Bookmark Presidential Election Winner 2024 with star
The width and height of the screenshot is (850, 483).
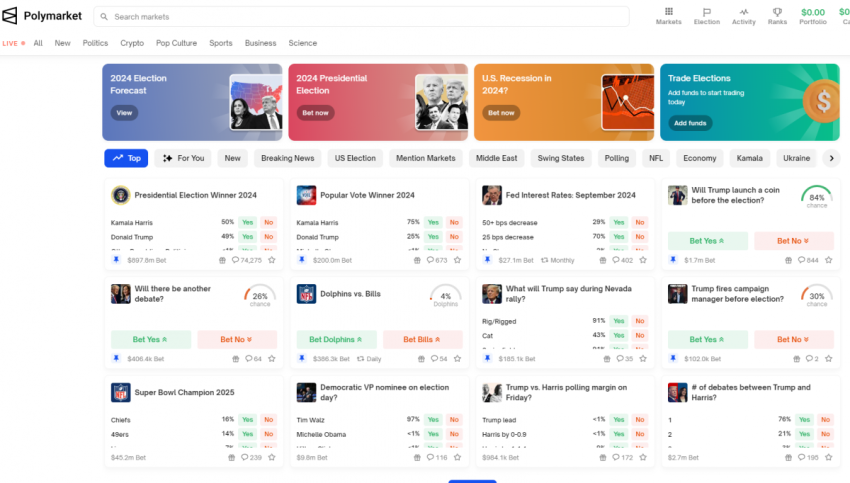pyautogui.click(x=272, y=260)
